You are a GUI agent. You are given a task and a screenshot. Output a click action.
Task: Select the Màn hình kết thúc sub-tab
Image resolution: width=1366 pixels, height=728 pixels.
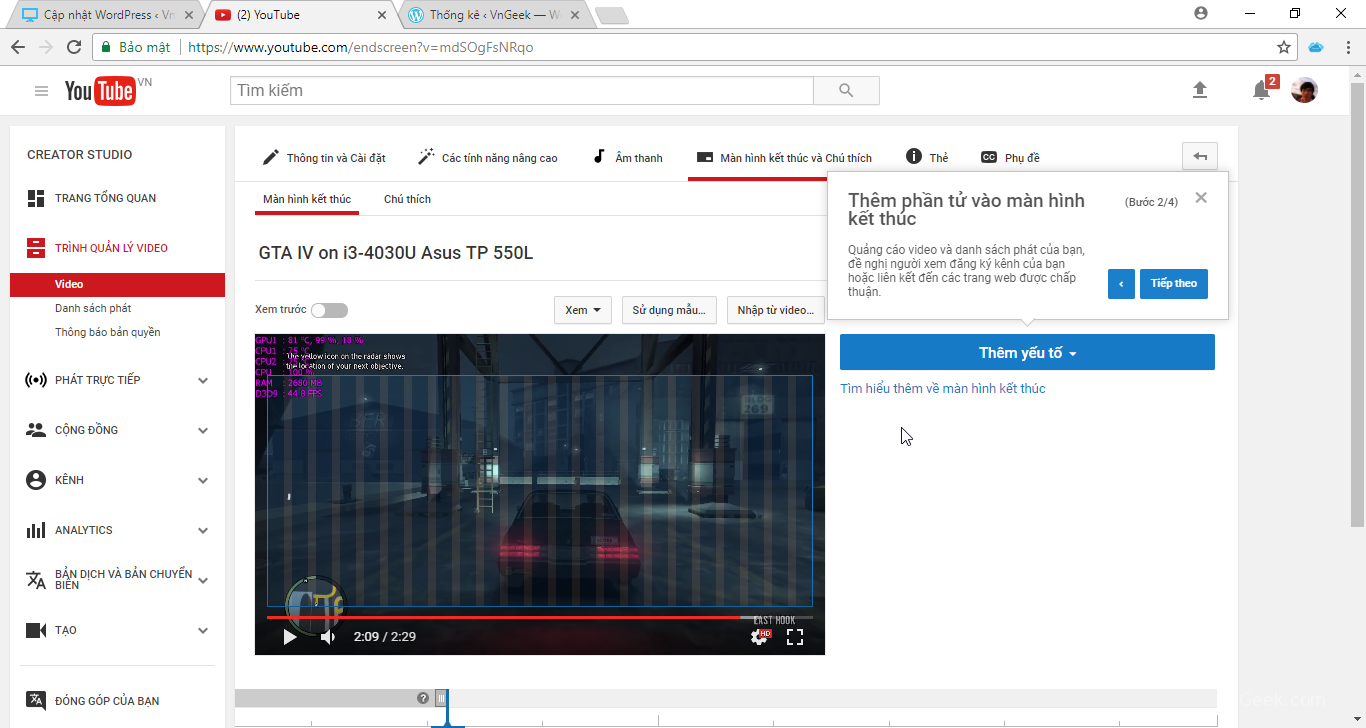click(x=307, y=199)
